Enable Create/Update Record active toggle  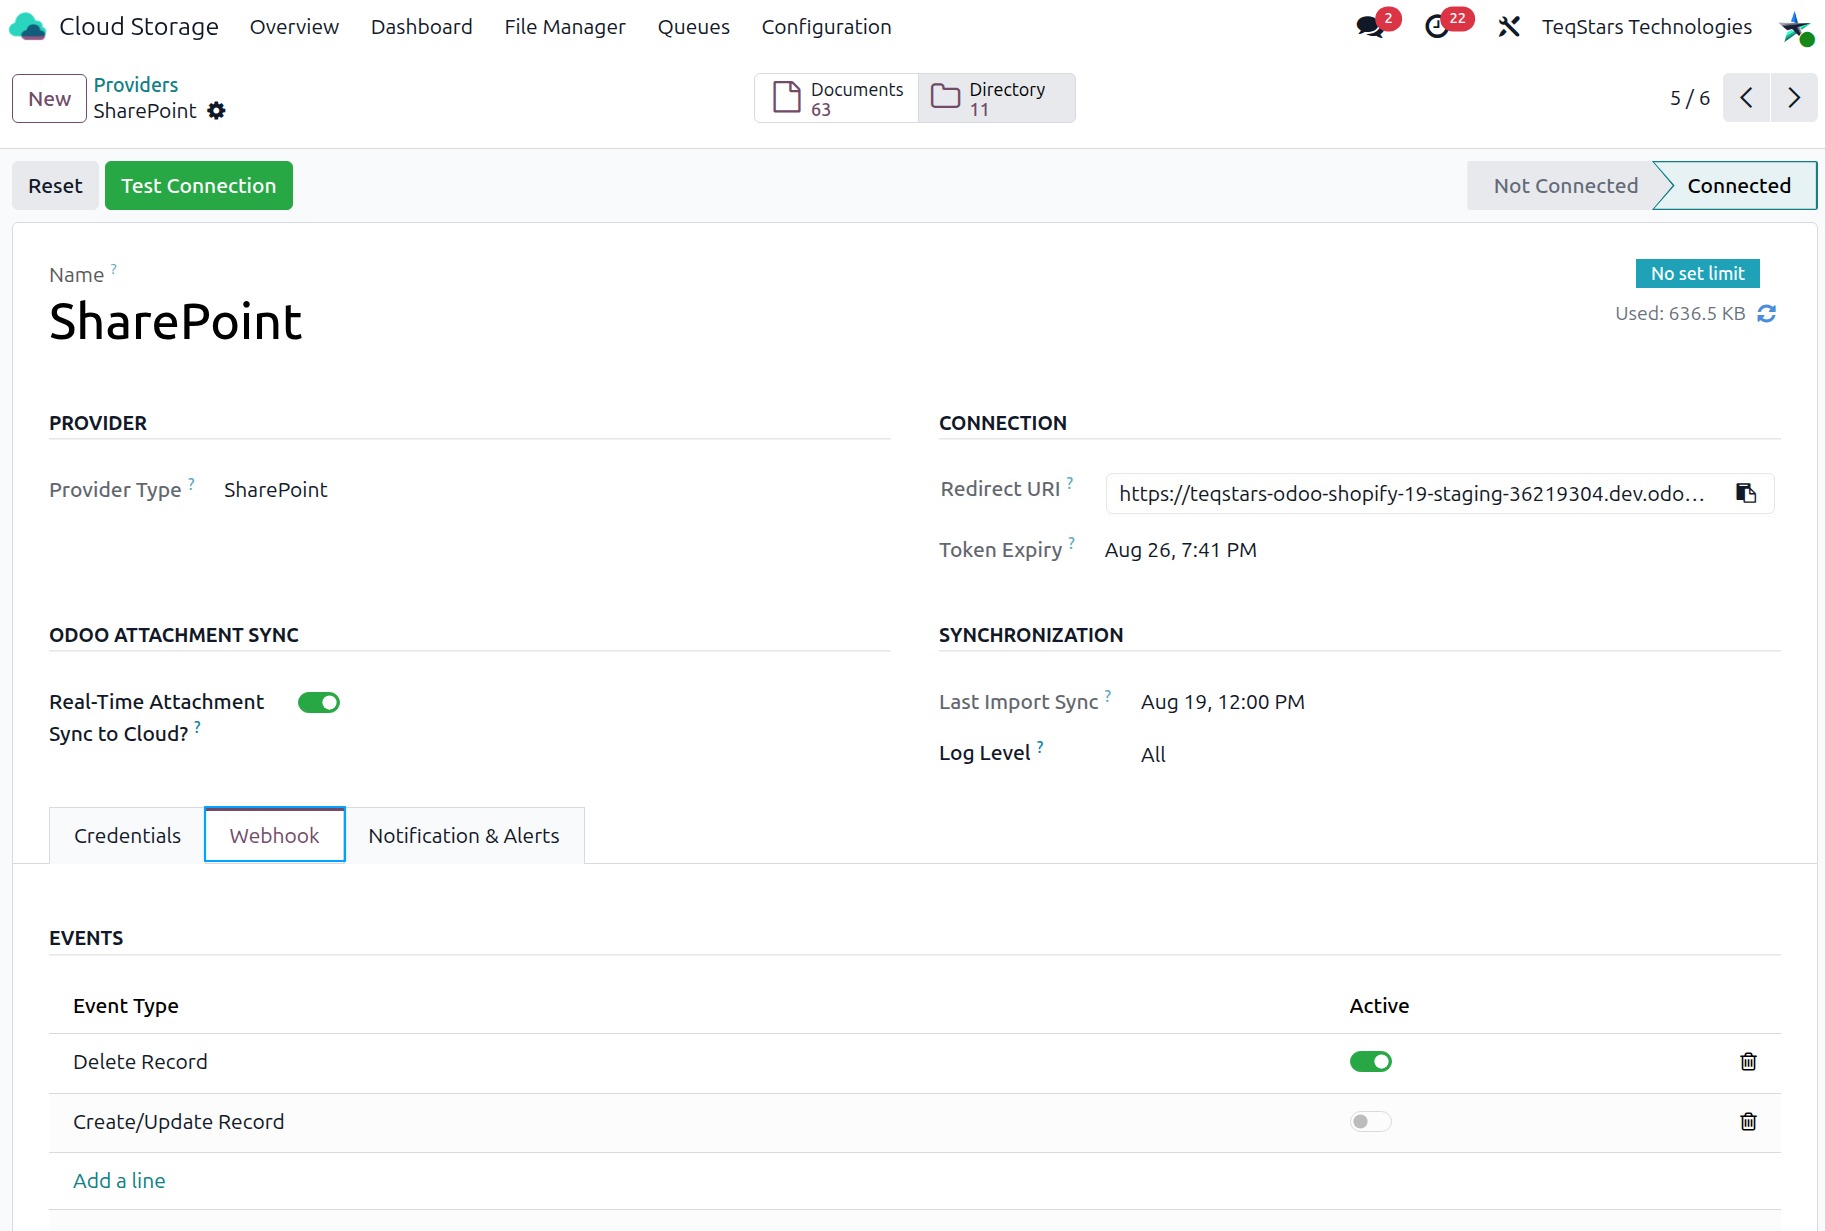(1371, 1122)
